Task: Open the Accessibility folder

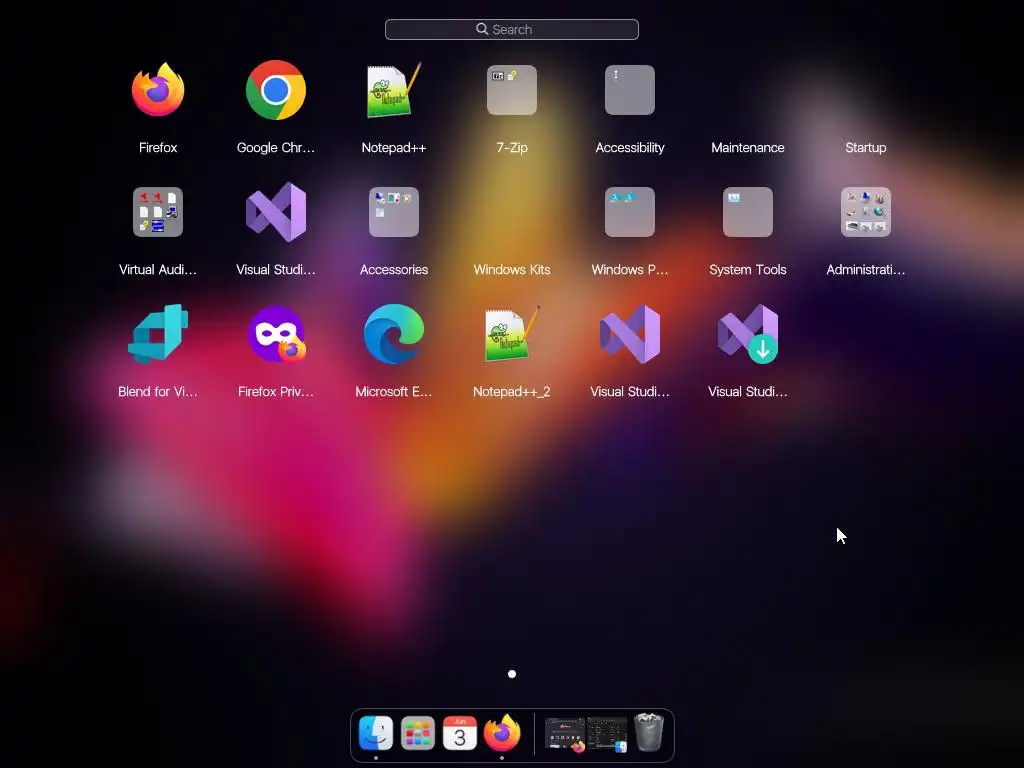Action: tap(630, 90)
